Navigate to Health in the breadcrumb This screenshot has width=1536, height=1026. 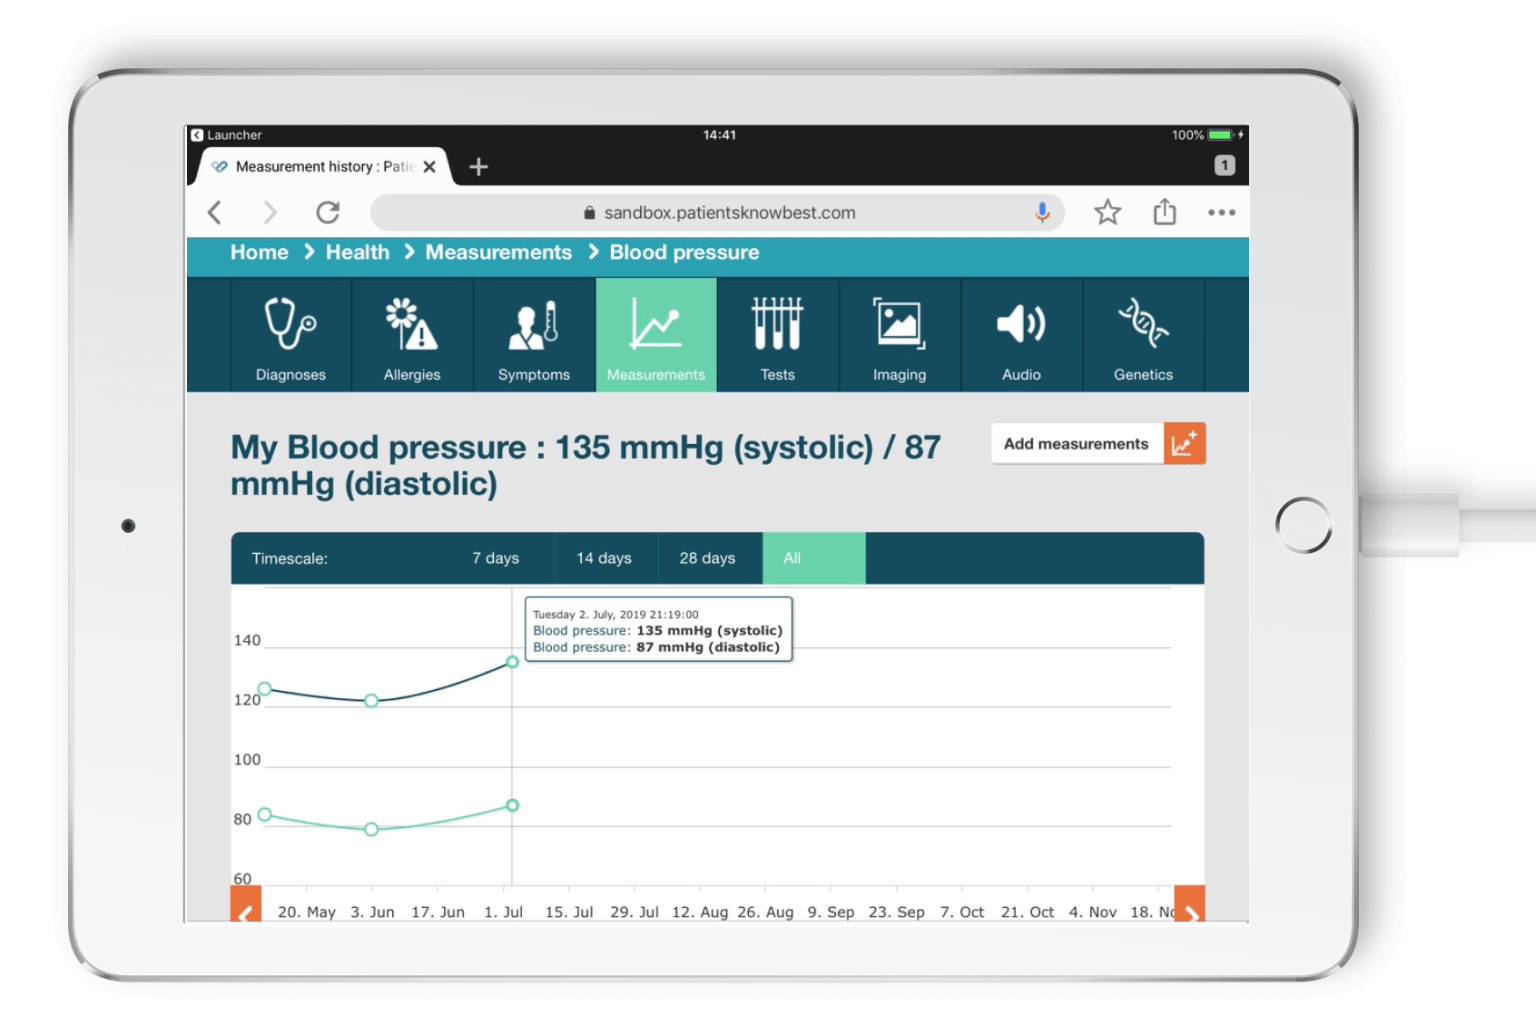pos(357,253)
